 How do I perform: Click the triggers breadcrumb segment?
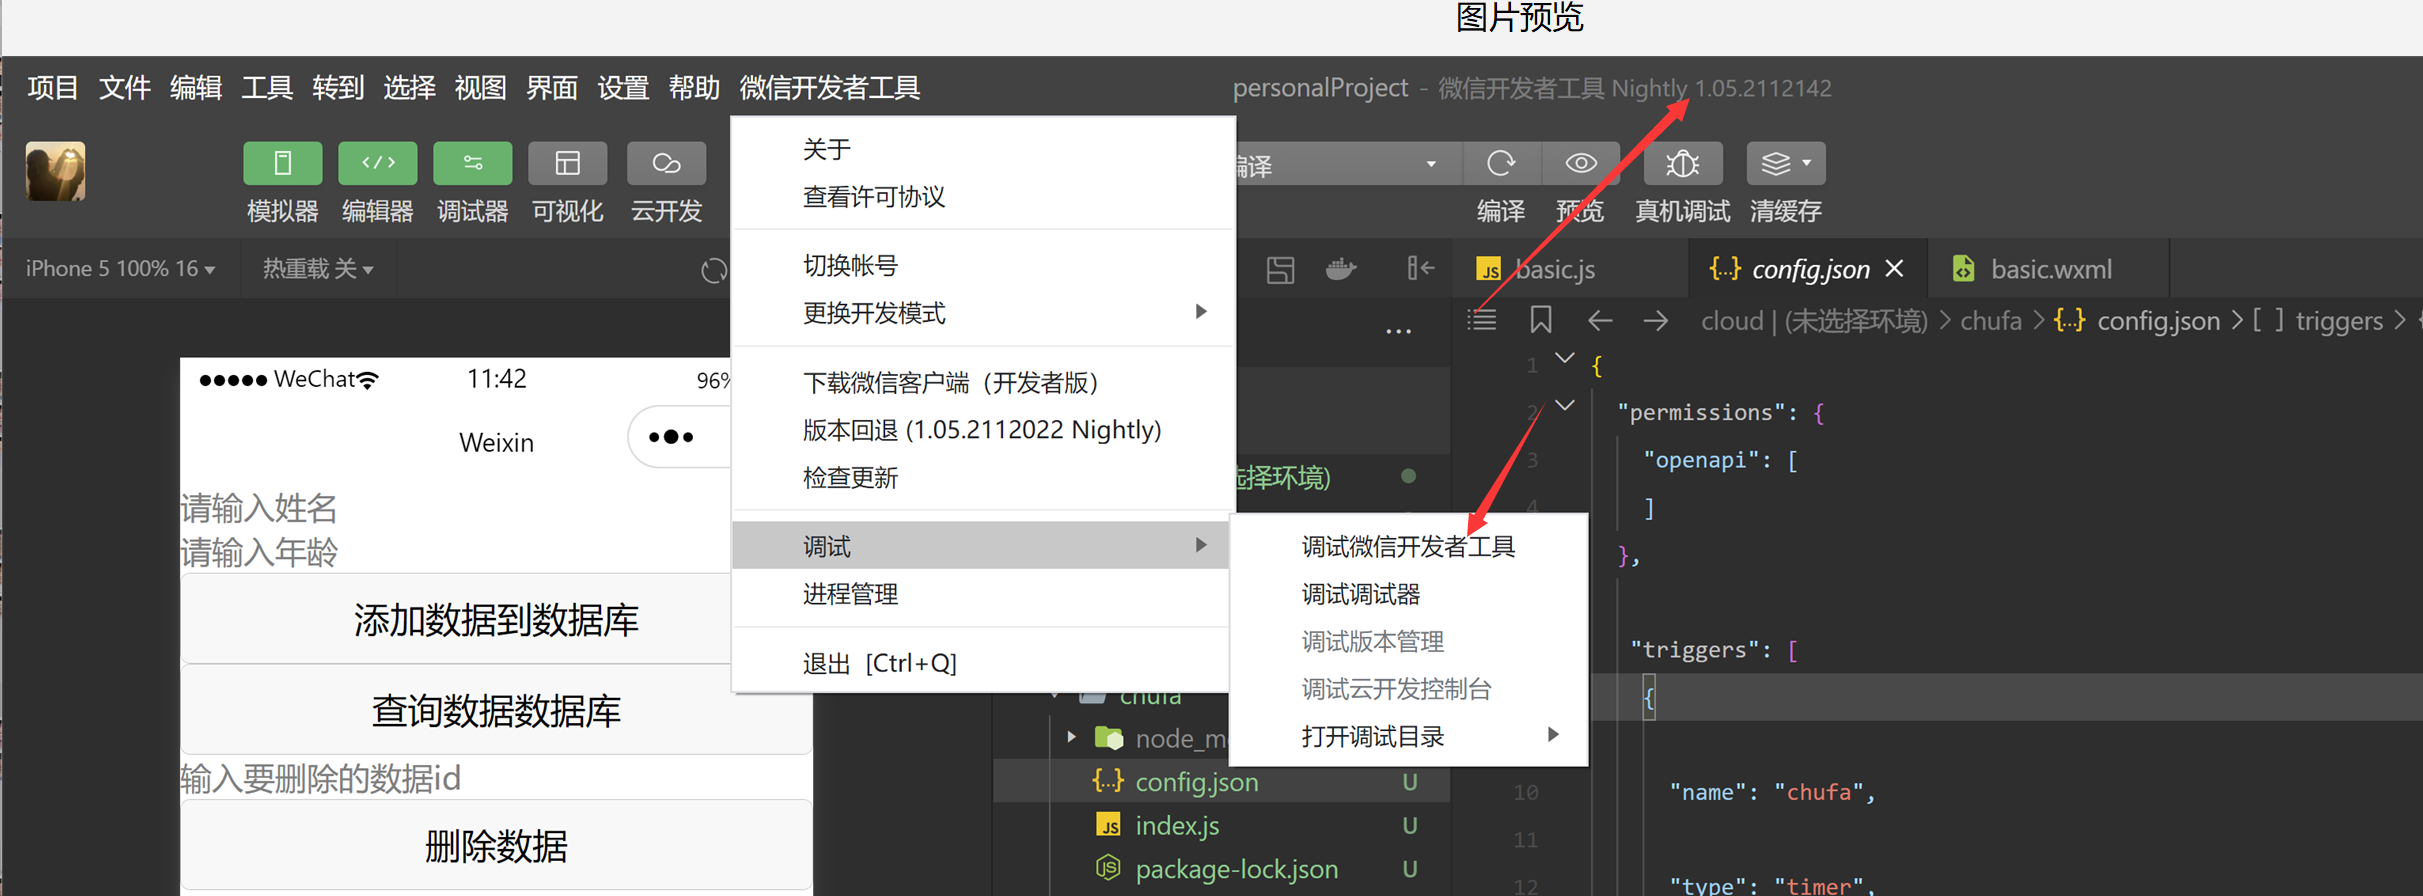[x=2339, y=321]
